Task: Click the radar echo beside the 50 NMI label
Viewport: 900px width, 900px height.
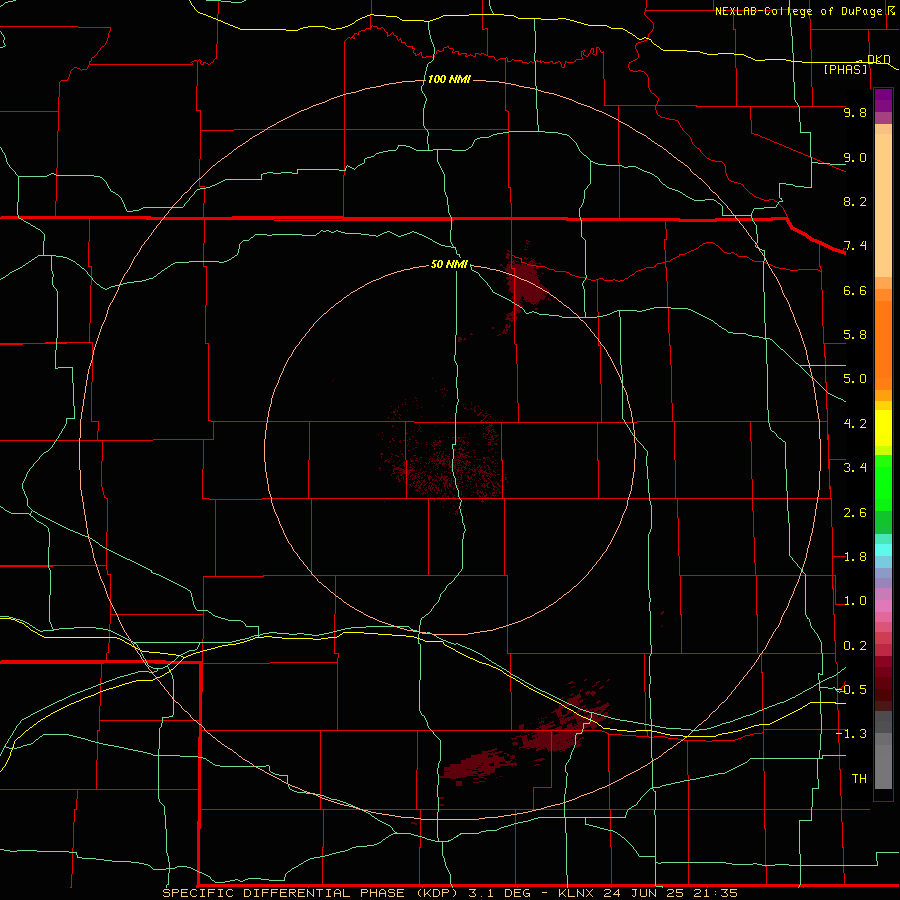Action: click(x=523, y=283)
